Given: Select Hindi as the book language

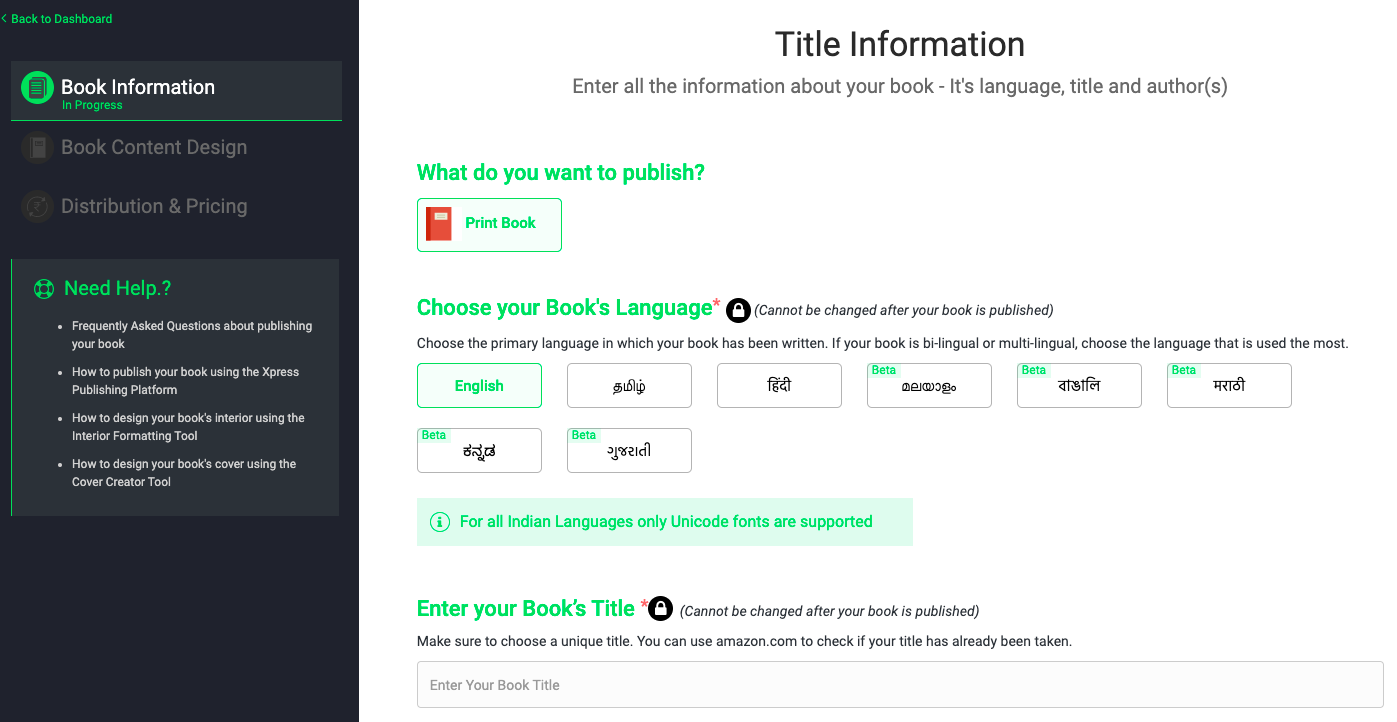Looking at the screenshot, I should [x=779, y=386].
